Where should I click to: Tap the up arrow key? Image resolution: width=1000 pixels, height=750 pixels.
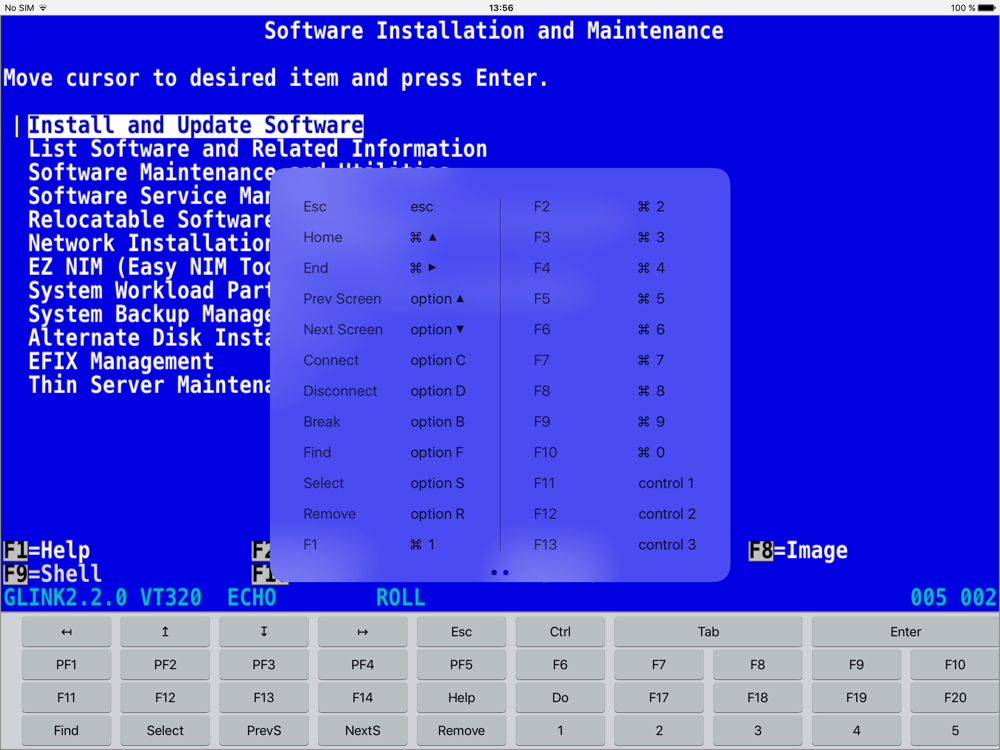(x=165, y=631)
